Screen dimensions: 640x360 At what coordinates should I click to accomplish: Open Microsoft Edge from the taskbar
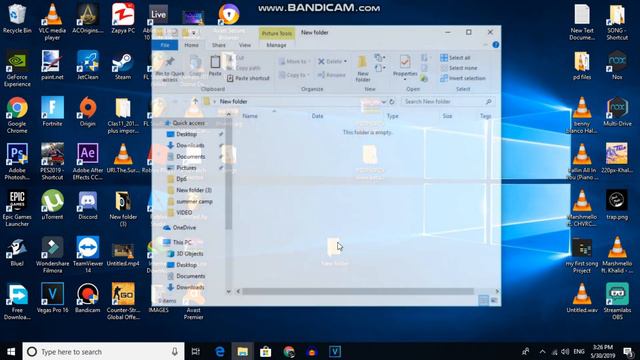coord(220,351)
